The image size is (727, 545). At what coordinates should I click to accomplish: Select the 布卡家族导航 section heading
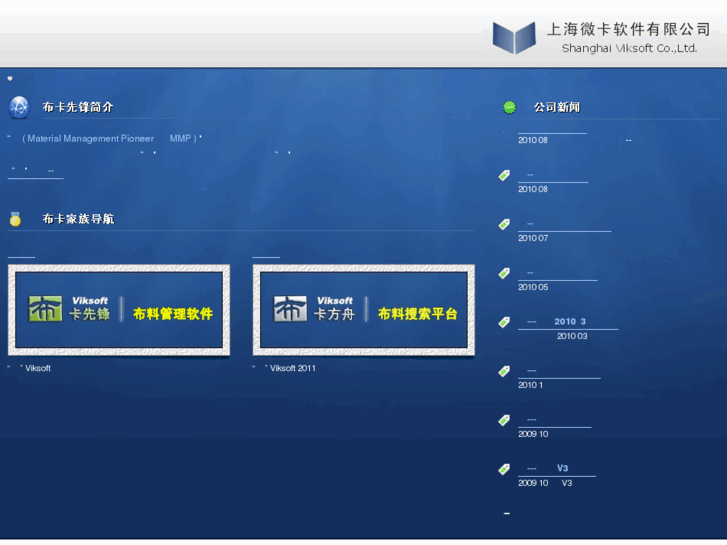(x=78, y=218)
